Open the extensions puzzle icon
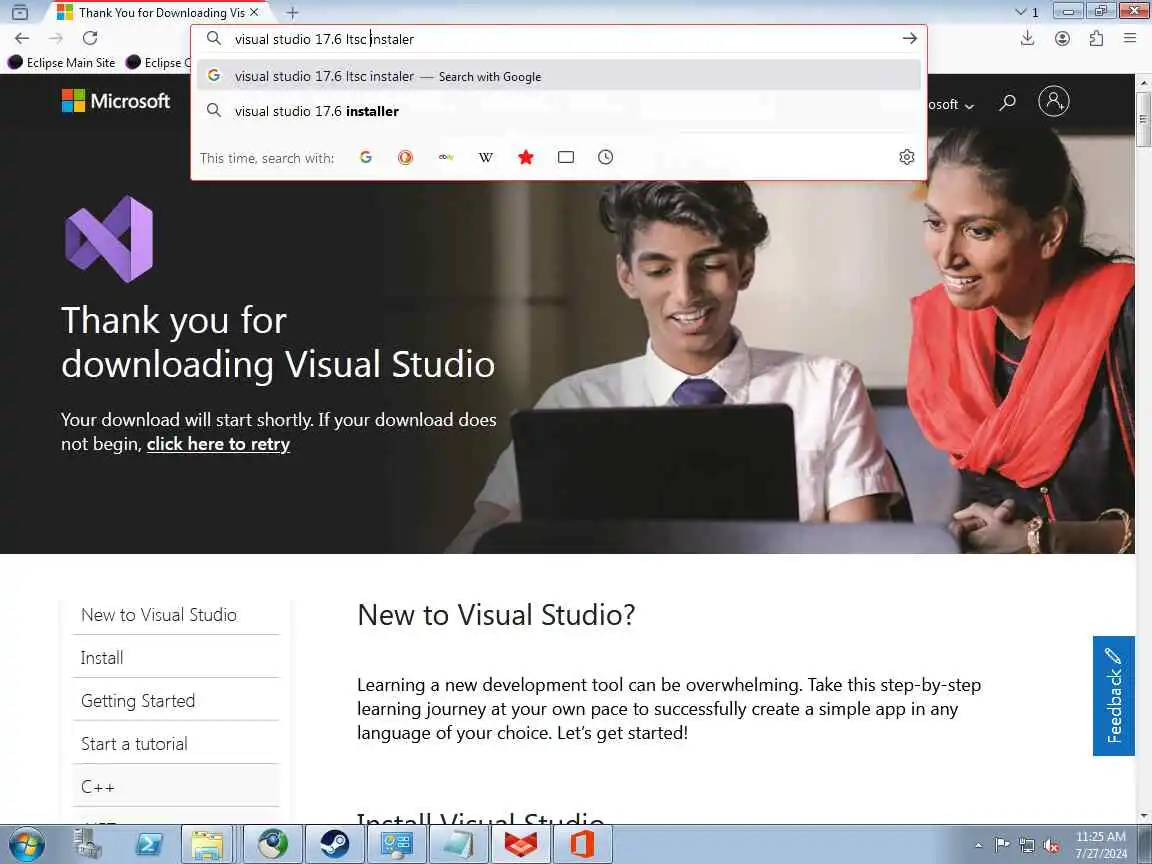 1096,38
